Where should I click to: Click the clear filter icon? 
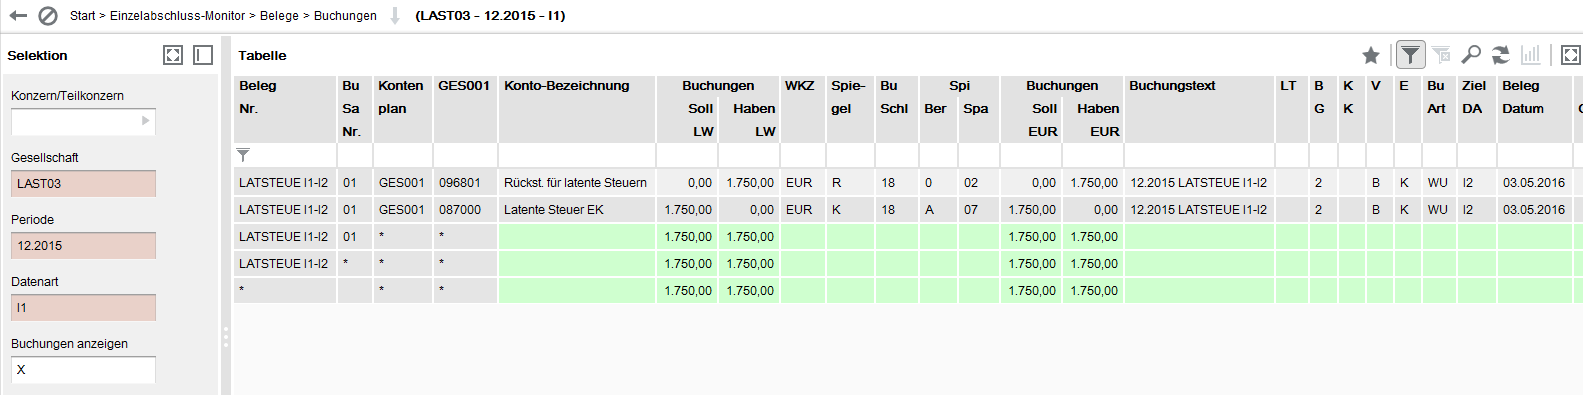(1441, 55)
